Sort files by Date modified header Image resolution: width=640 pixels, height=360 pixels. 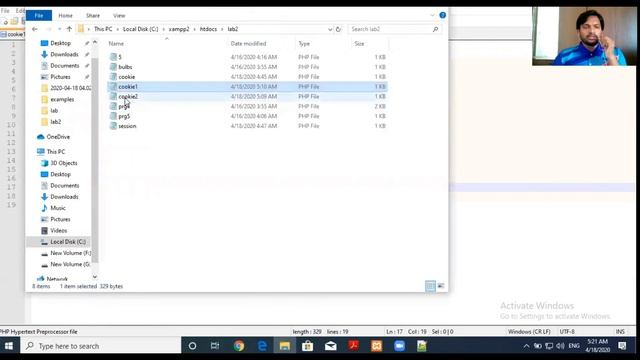click(248, 44)
